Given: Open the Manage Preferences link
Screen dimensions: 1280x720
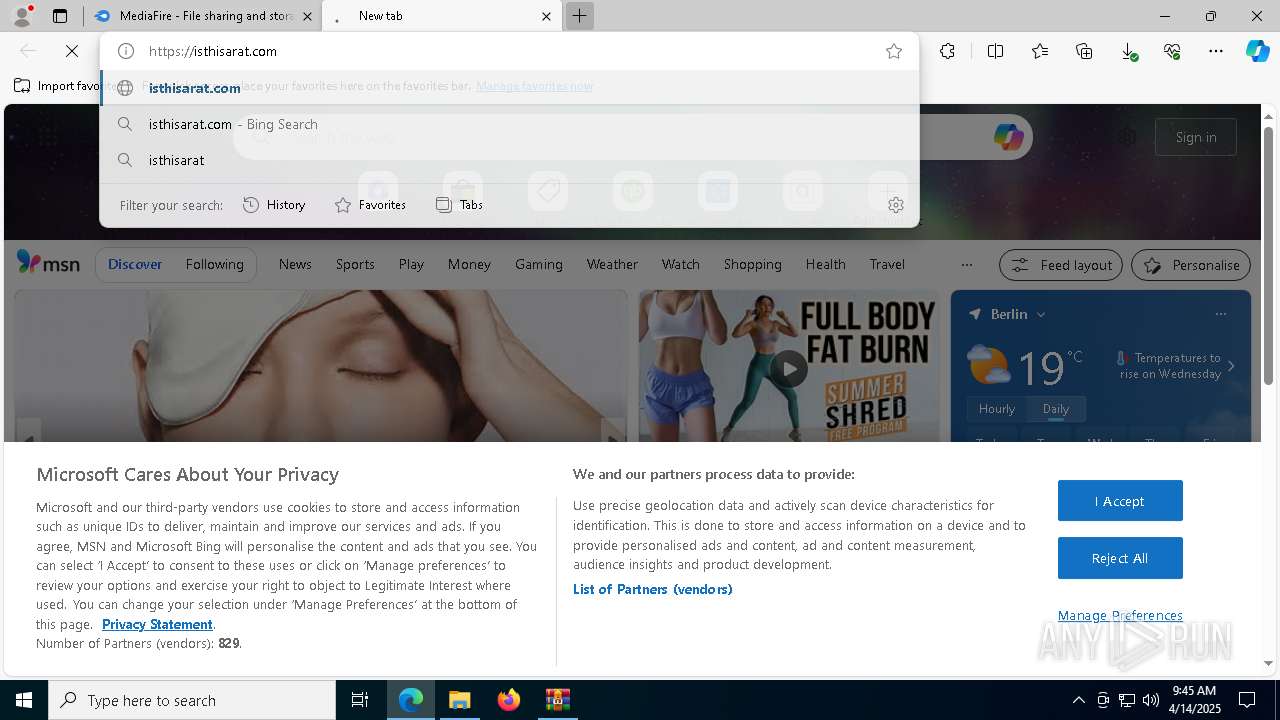Looking at the screenshot, I should click(x=1120, y=615).
